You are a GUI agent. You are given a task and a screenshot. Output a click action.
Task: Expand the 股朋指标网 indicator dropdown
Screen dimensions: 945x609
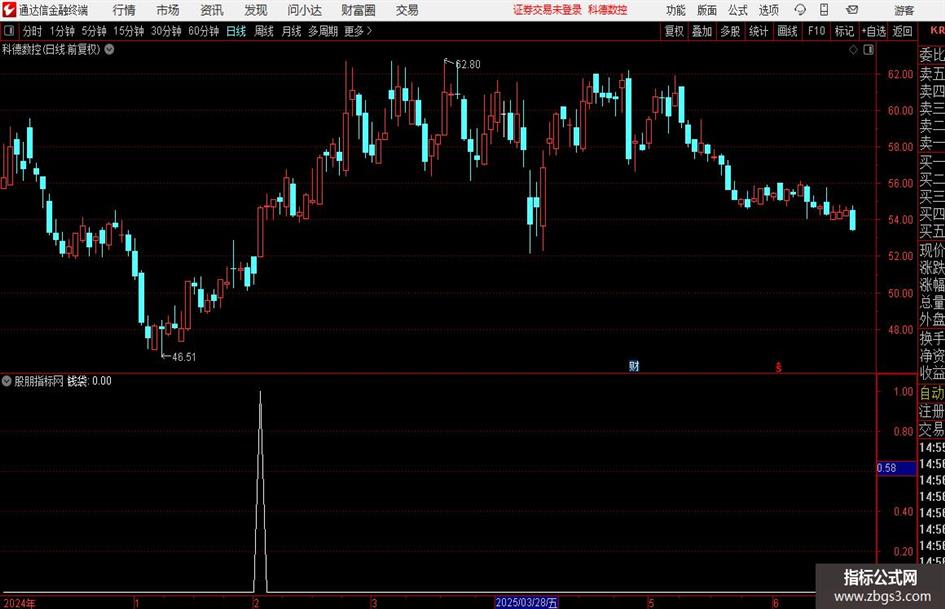[7, 381]
